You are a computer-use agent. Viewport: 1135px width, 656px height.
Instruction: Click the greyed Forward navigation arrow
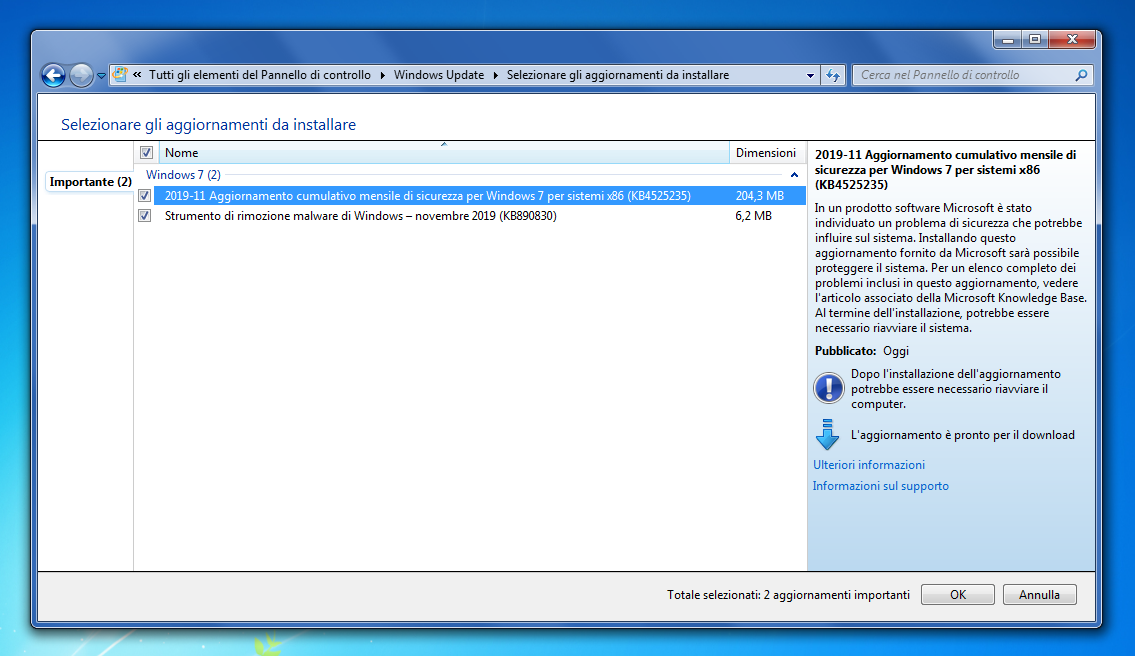click(81, 75)
